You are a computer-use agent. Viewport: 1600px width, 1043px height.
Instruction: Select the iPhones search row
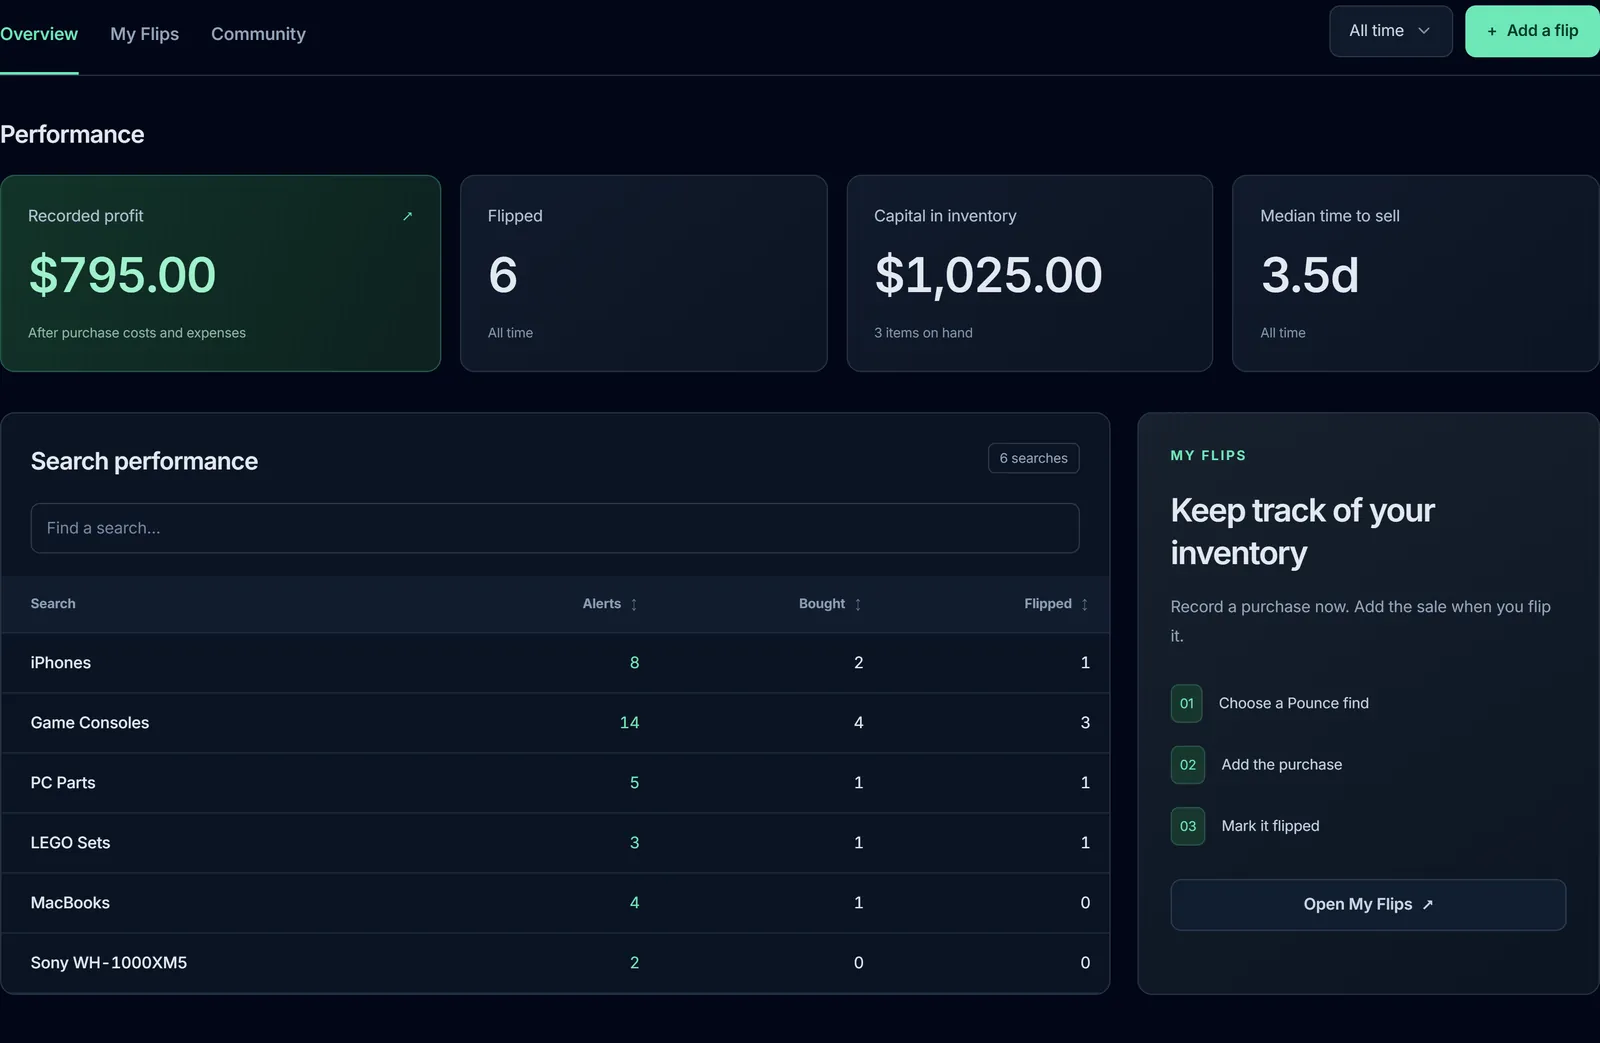[x=555, y=663]
